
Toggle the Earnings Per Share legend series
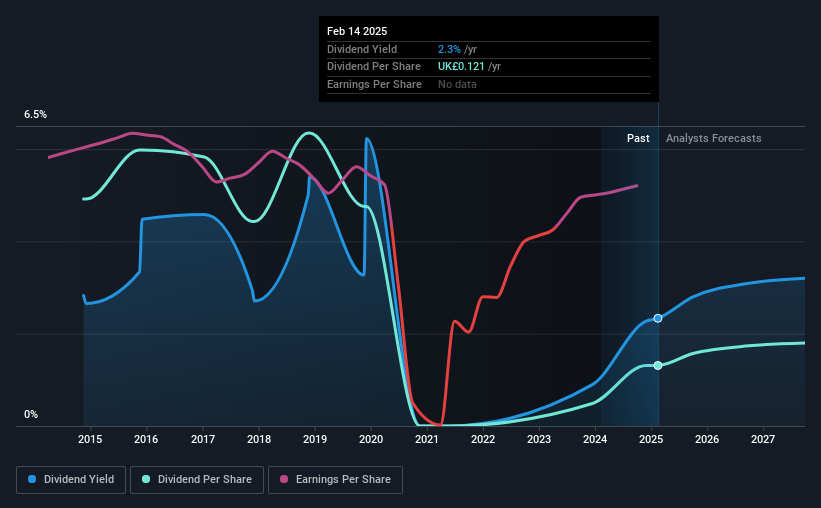335,480
